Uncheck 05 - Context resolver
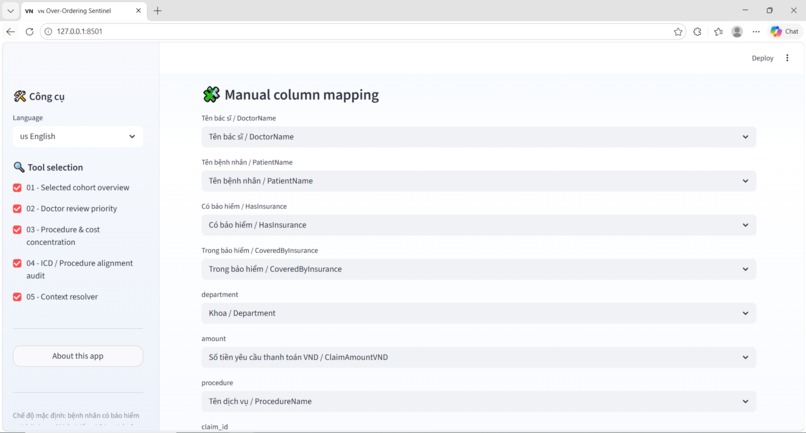Viewport: 806px width, 433px height. point(17,297)
